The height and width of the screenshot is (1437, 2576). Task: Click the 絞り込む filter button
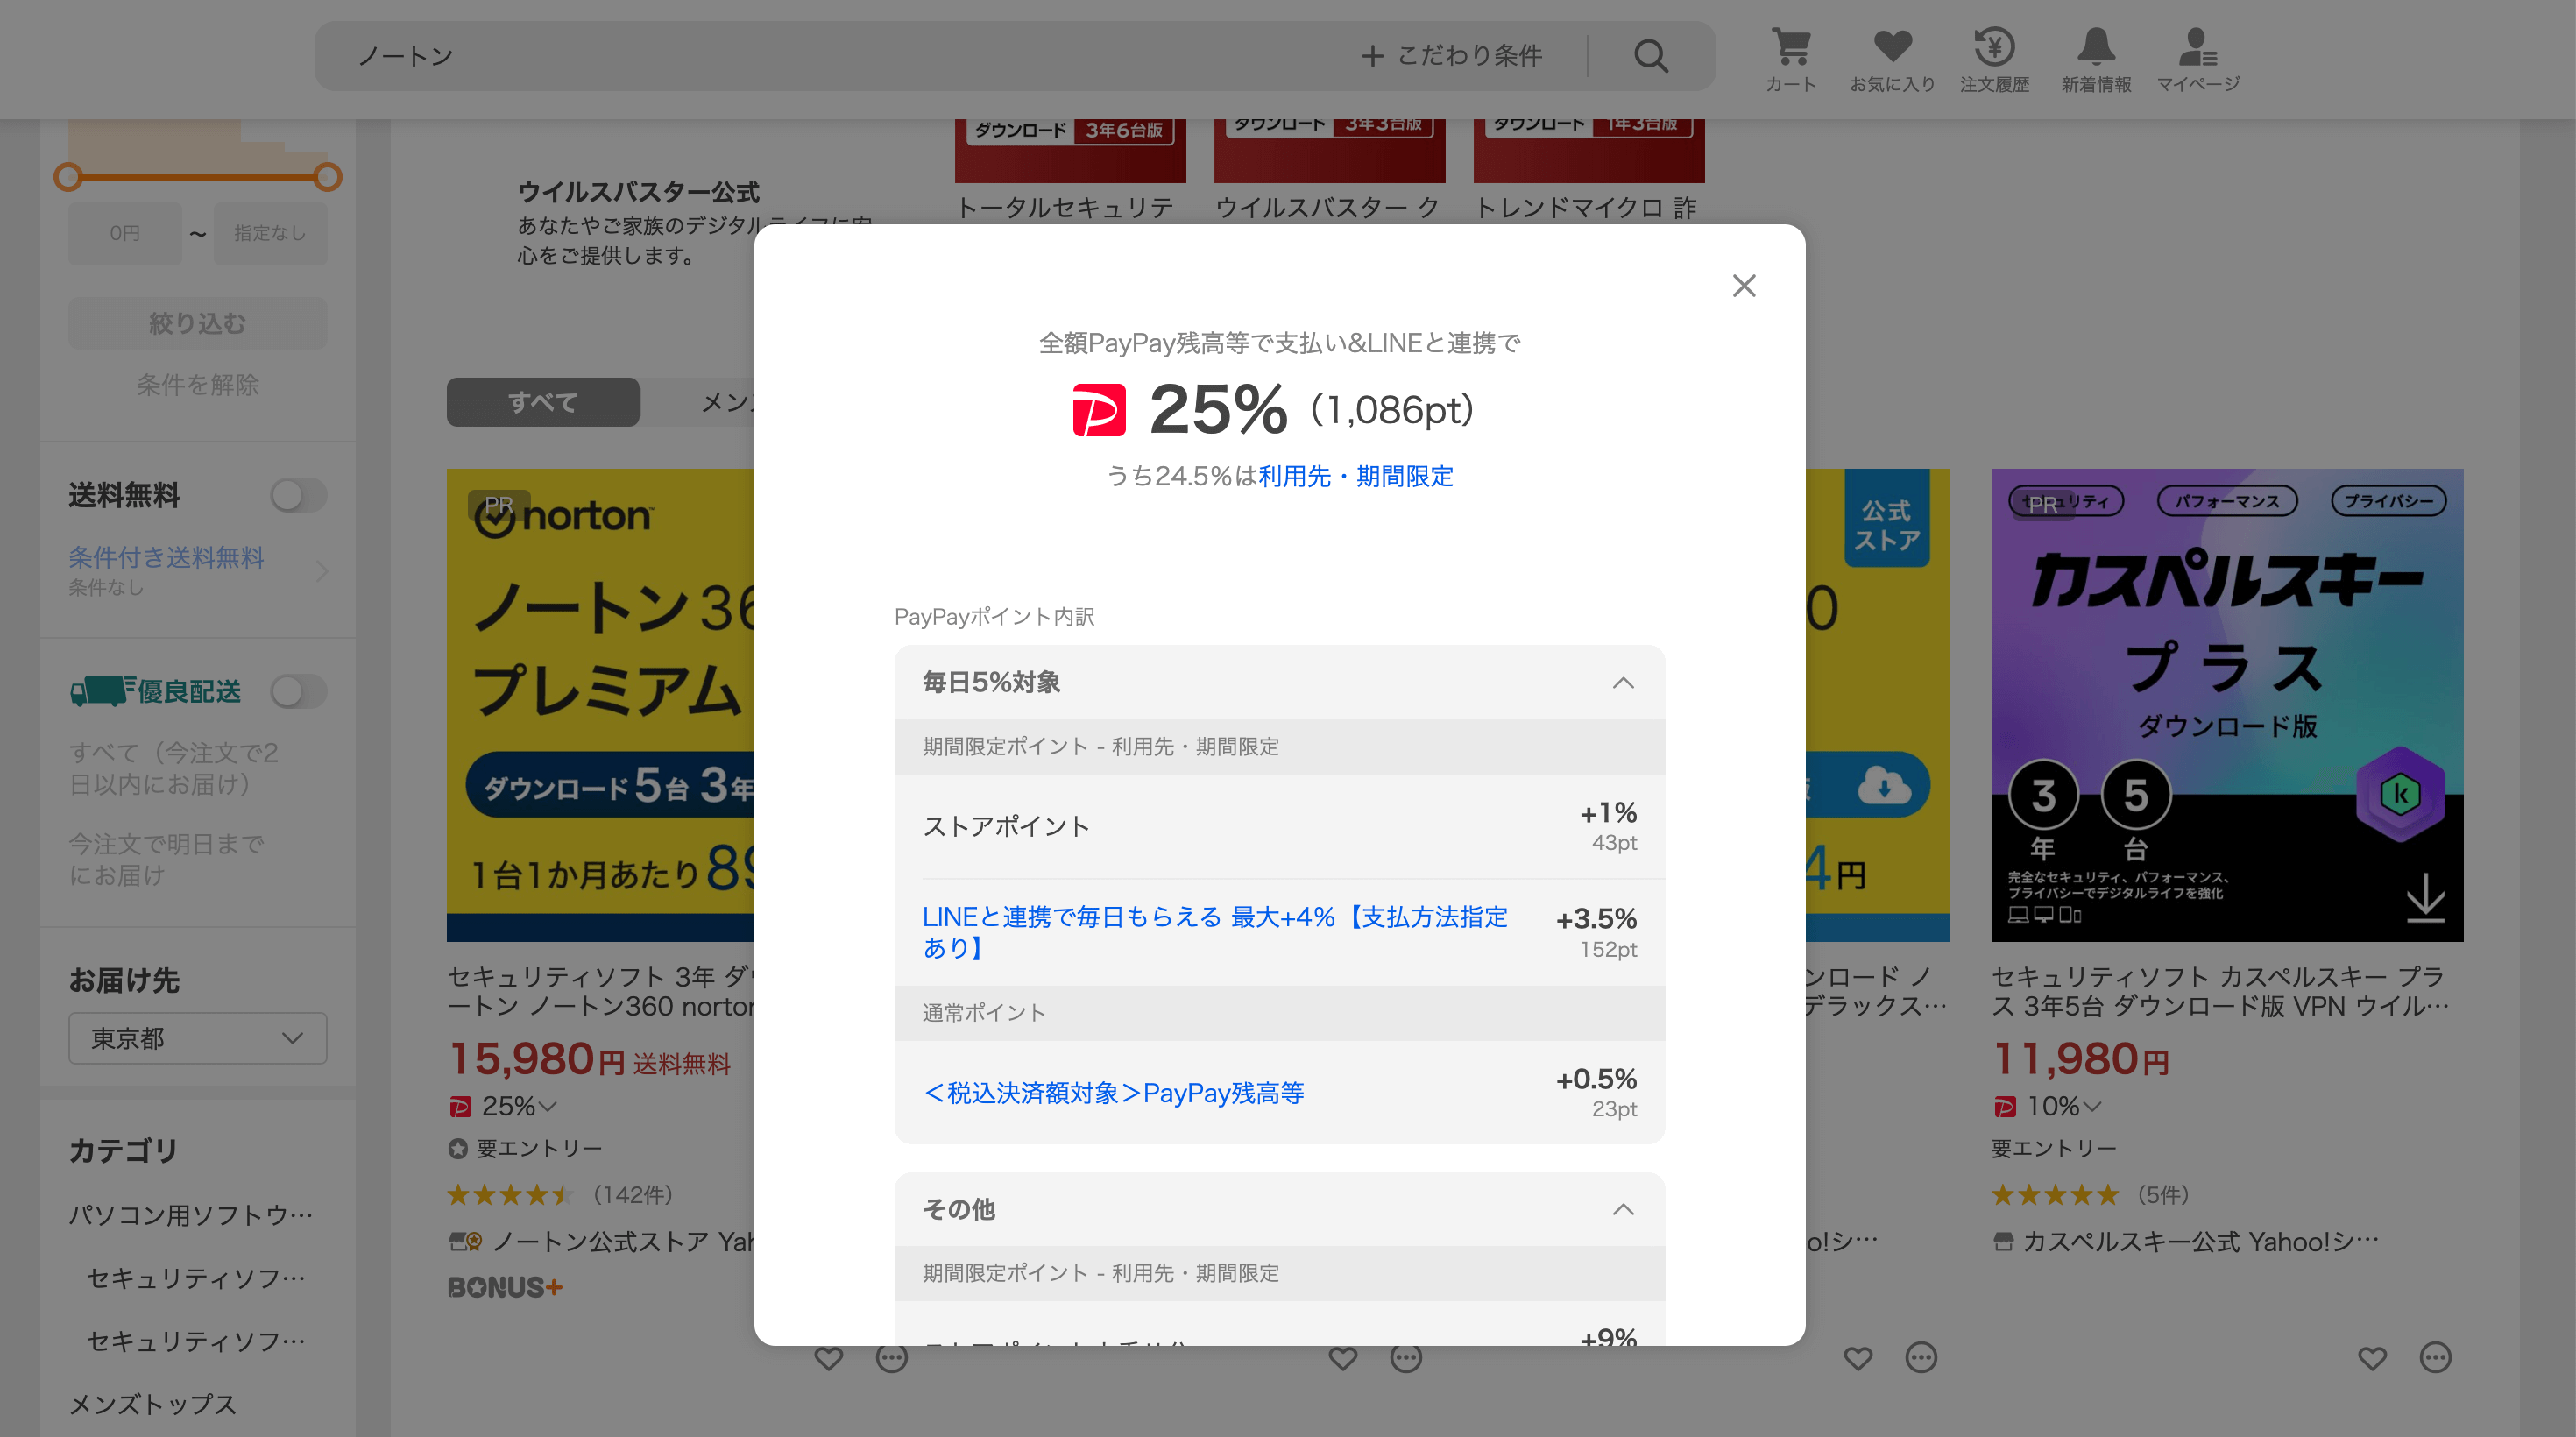point(198,323)
